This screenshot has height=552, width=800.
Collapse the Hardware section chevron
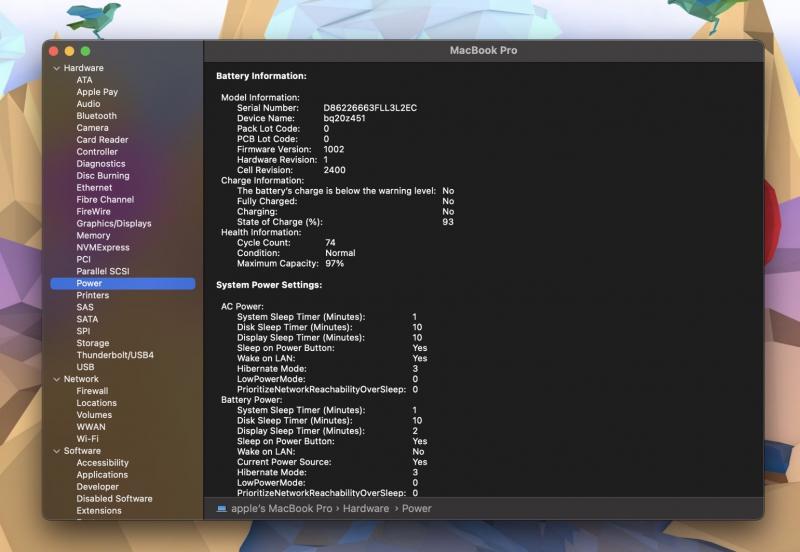[x=57, y=68]
